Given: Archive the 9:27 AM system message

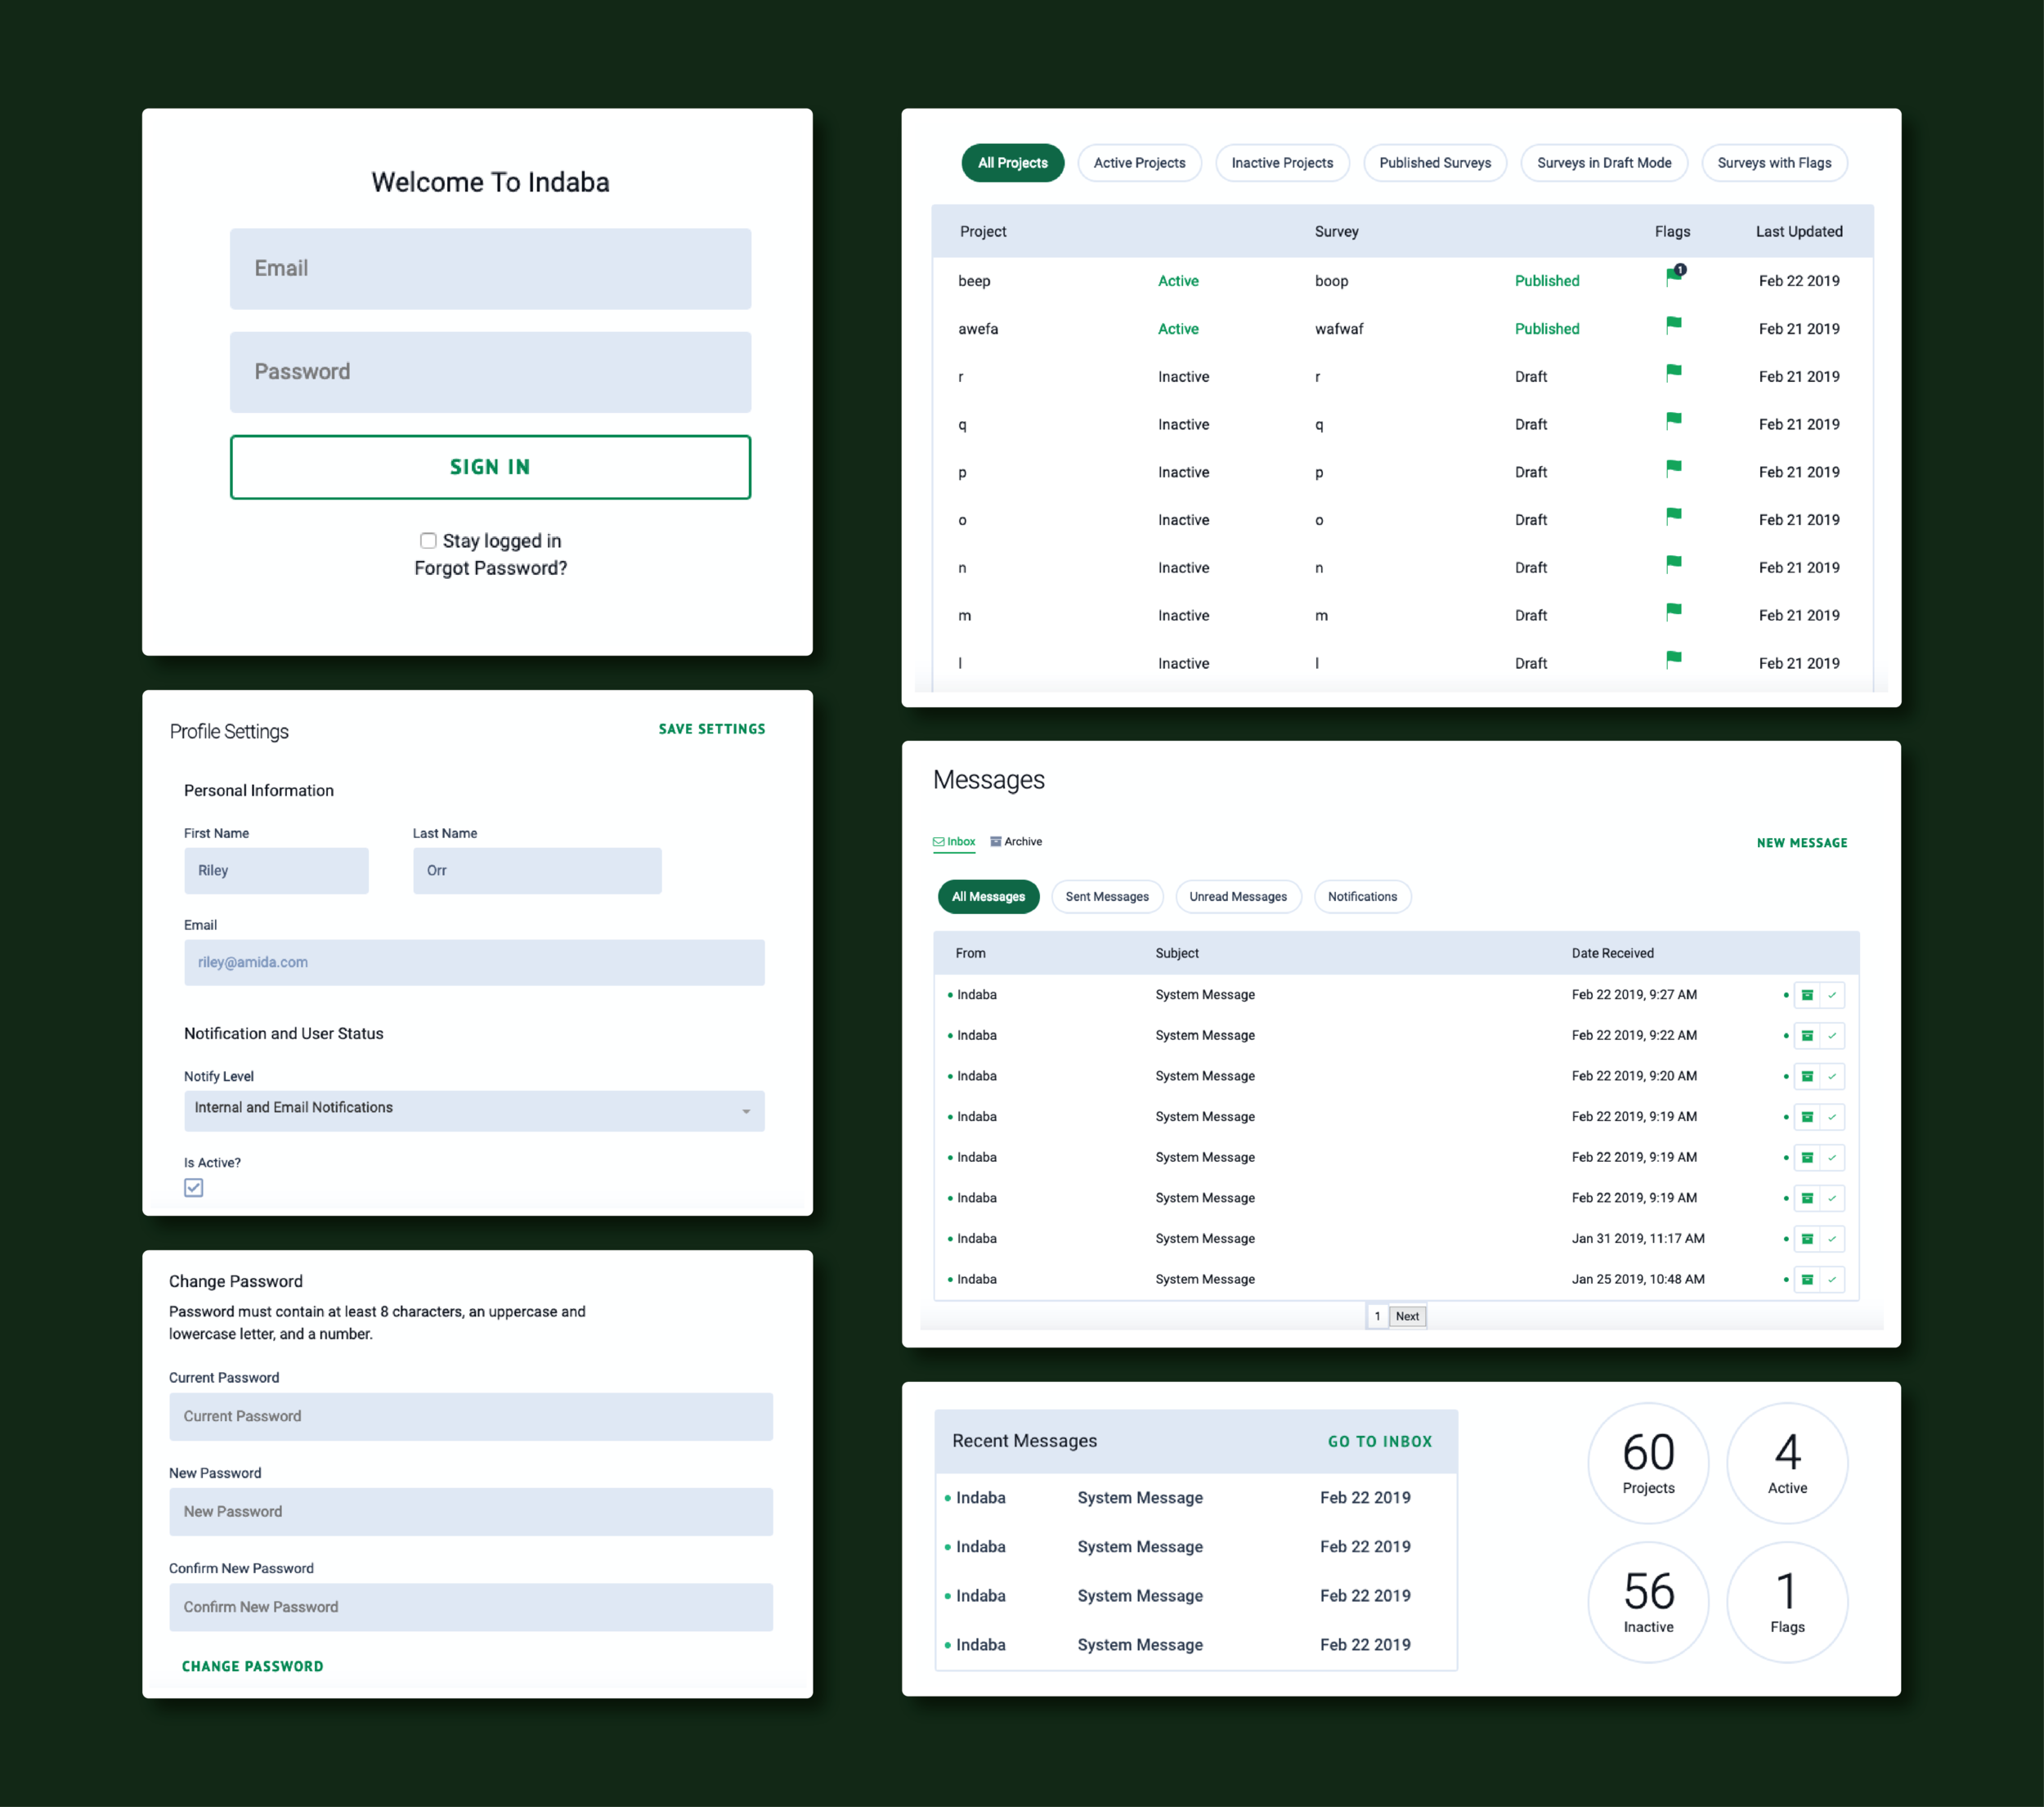Looking at the screenshot, I should tap(1807, 995).
